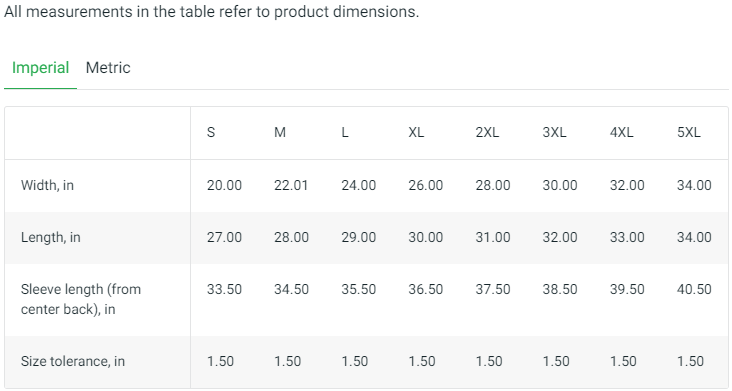Screen dimensions: 732x391
Task: Click the 40.50 sleeve length for 5XL
Action: tap(694, 289)
